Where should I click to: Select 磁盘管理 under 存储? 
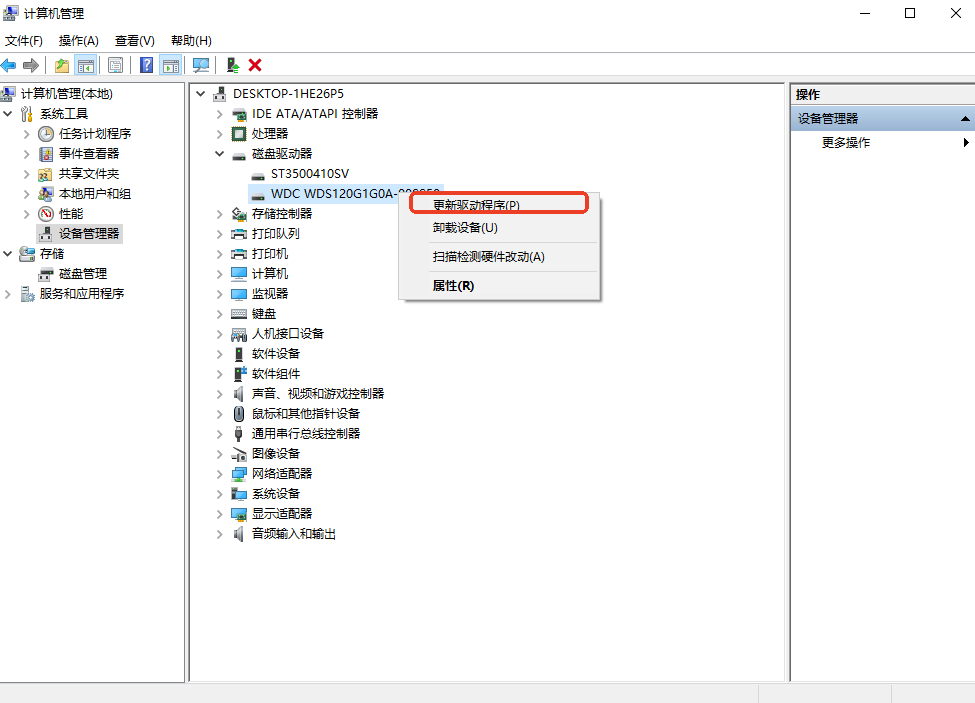tap(82, 274)
